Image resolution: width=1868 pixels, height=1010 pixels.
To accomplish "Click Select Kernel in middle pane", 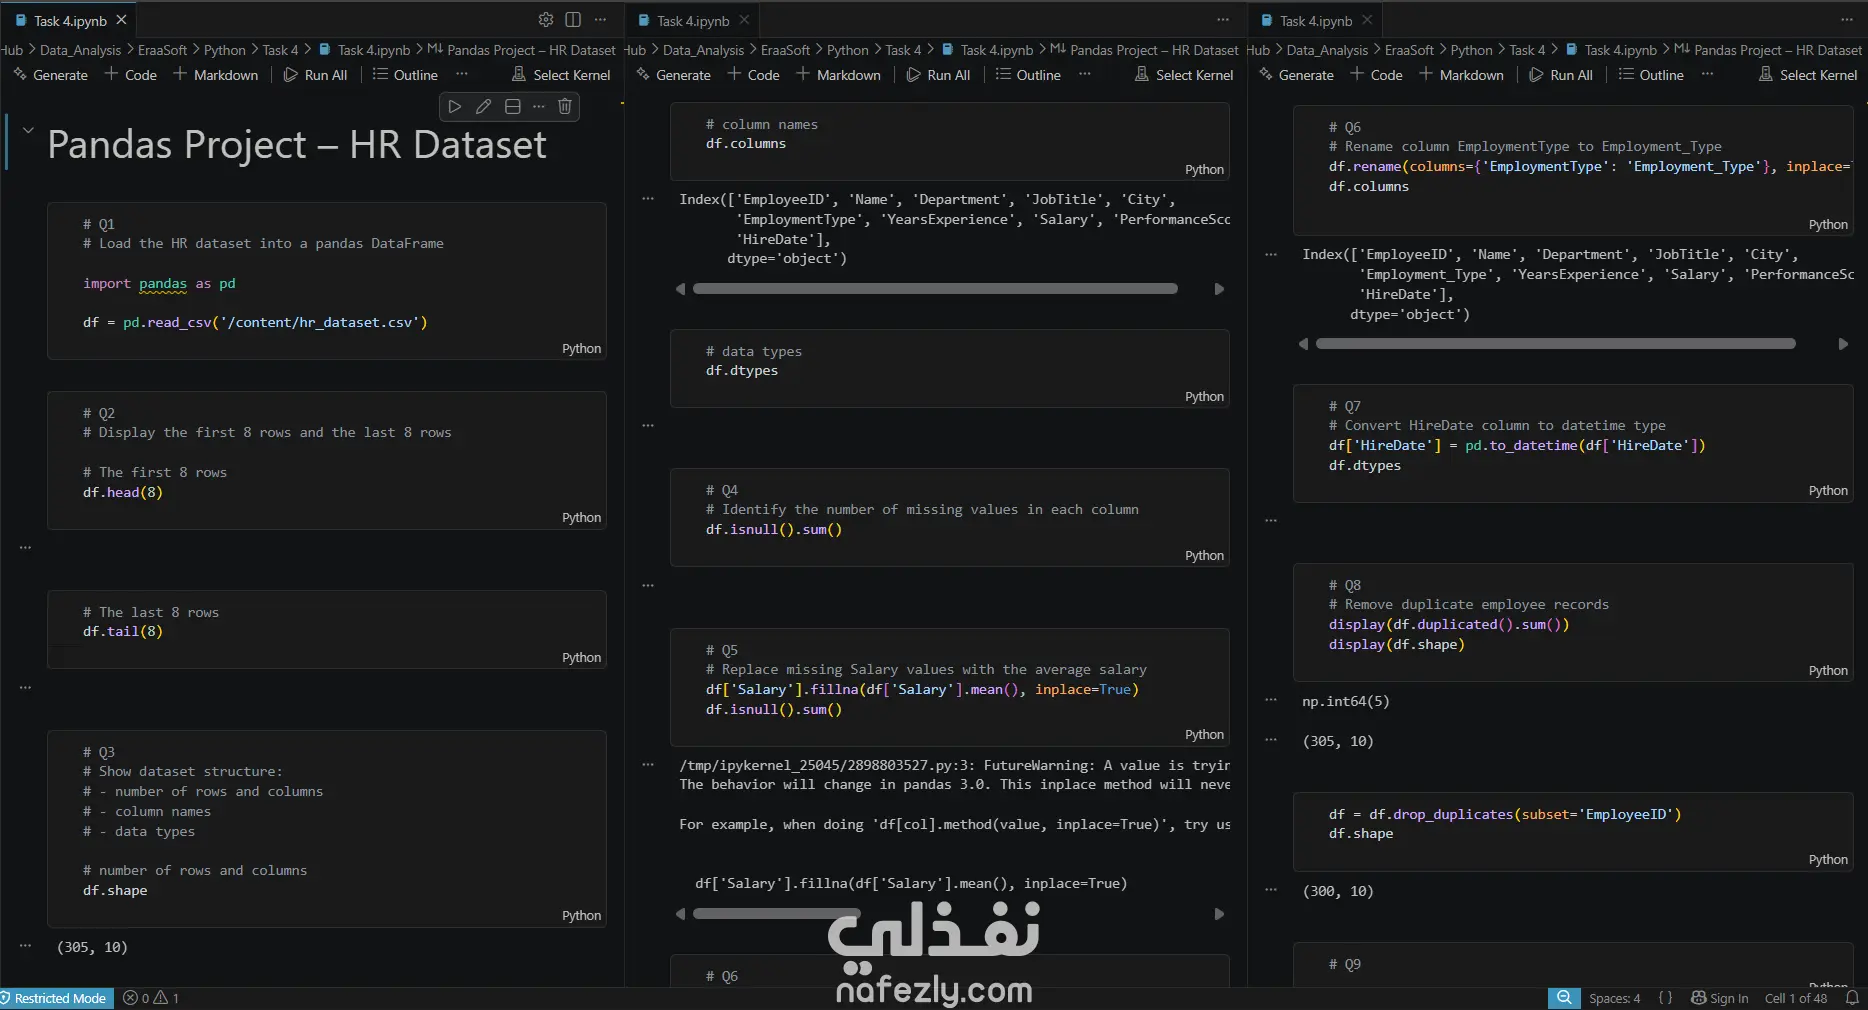I will (x=1184, y=75).
